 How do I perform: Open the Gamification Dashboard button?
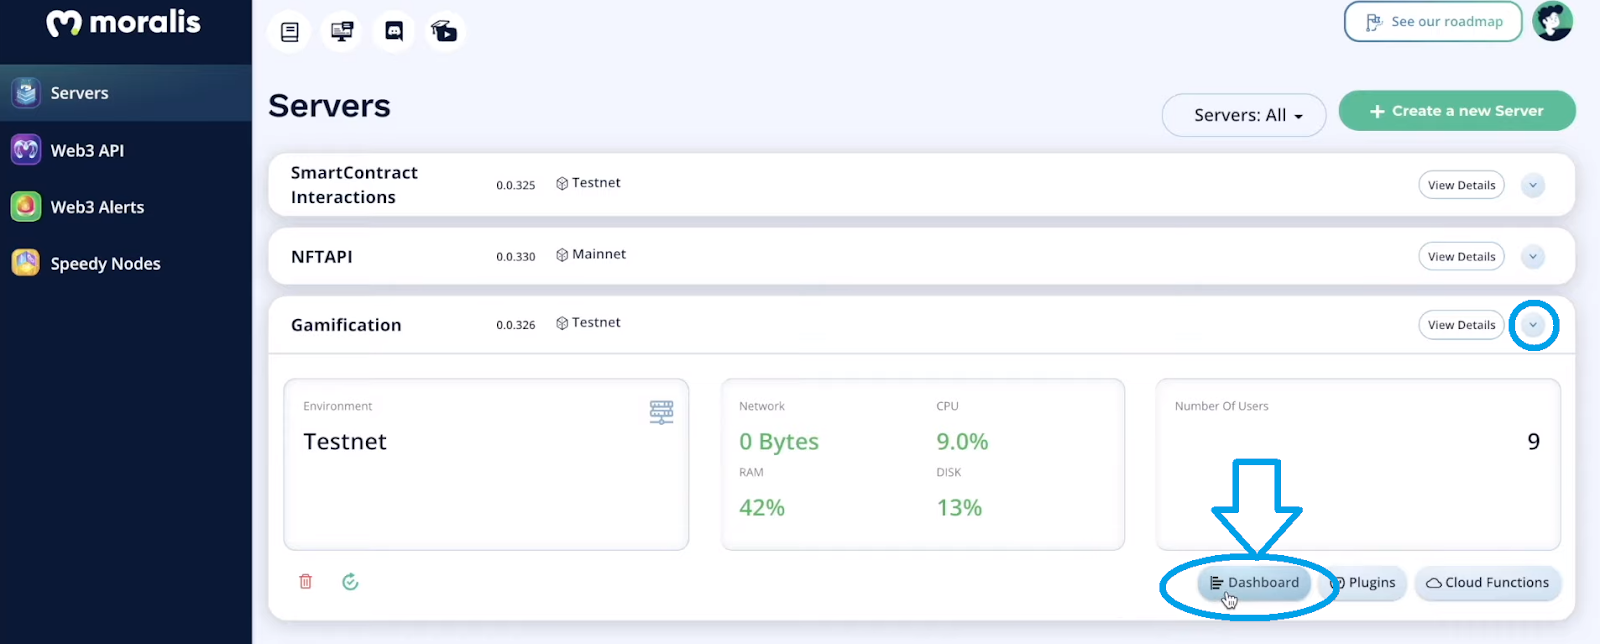point(1254,583)
